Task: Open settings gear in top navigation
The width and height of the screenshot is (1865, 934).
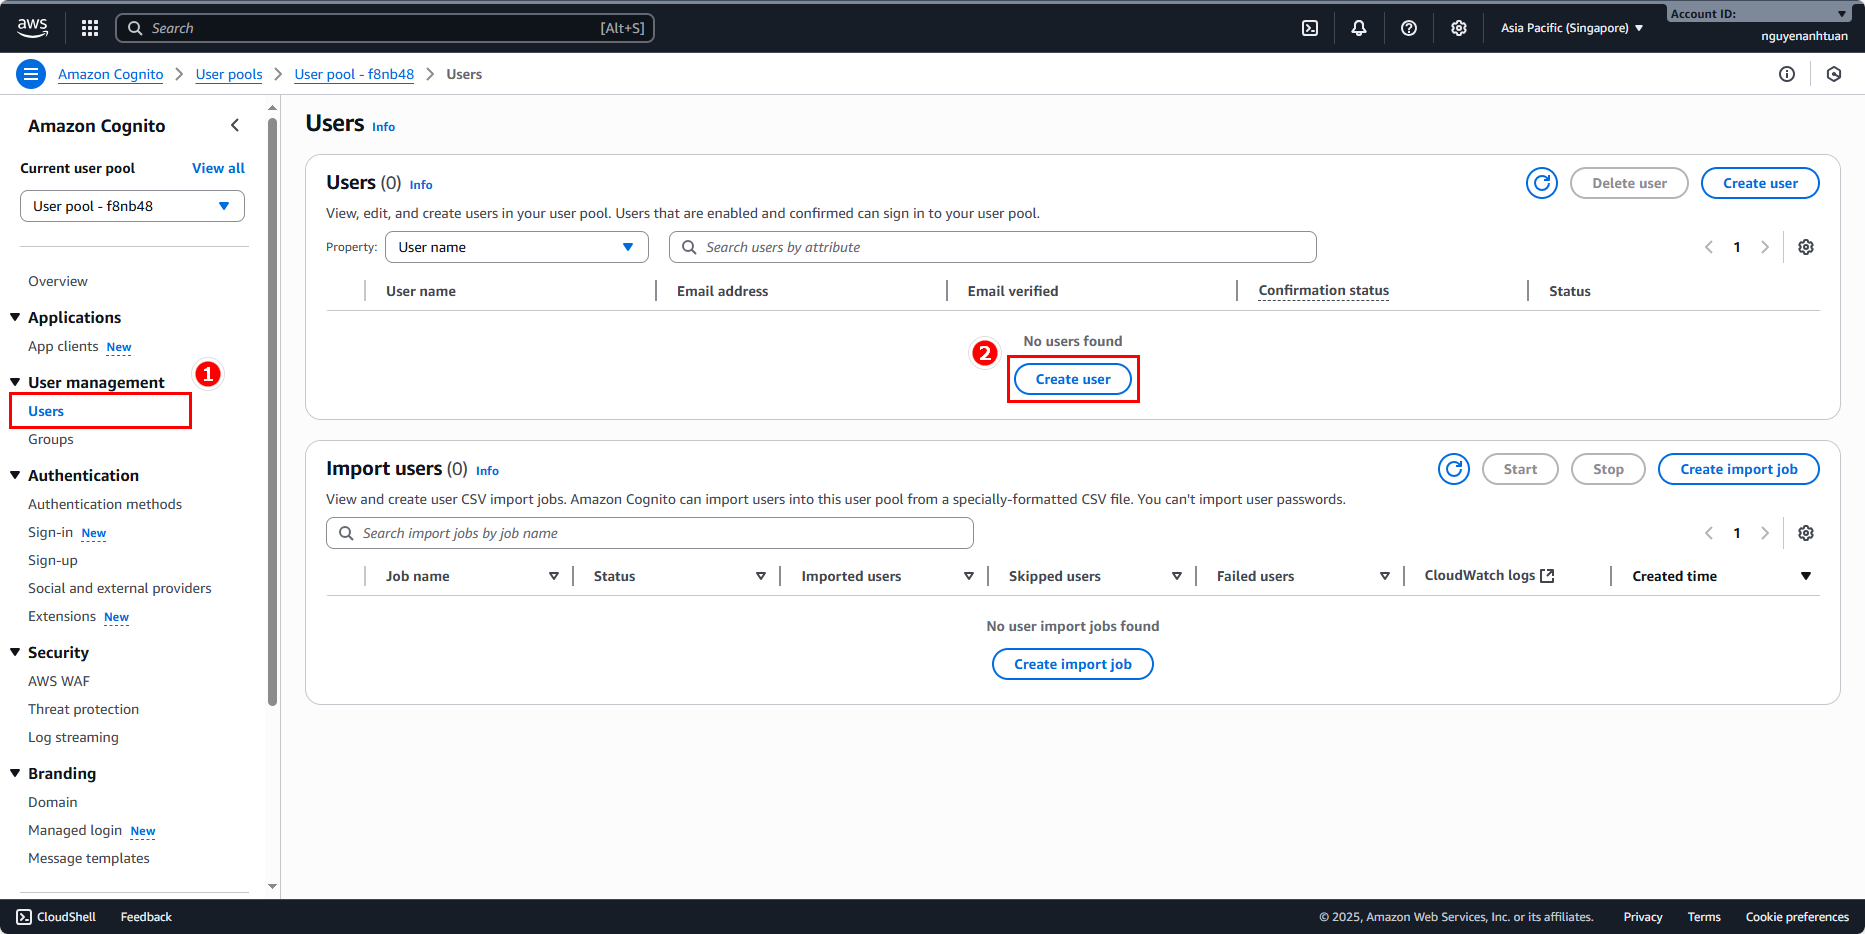Action: 1459,28
